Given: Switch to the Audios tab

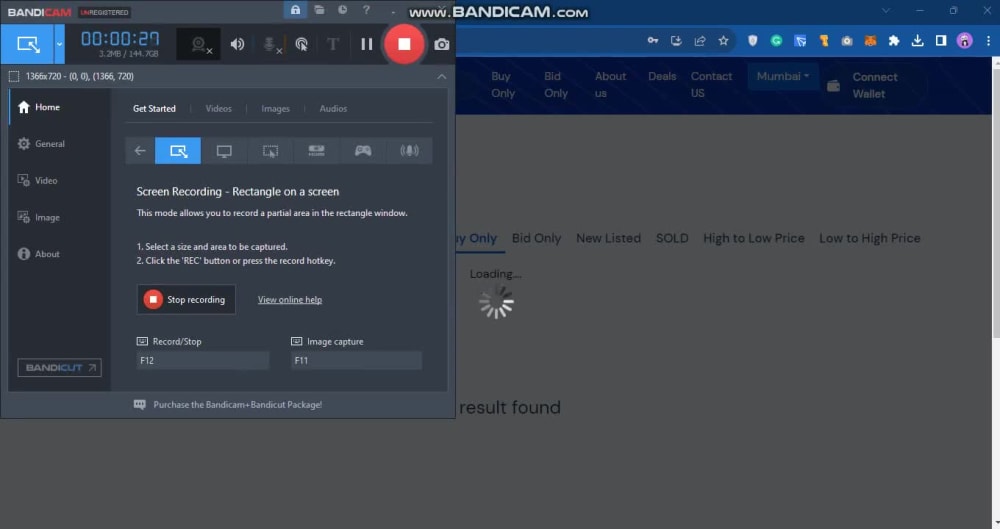Looking at the screenshot, I should [333, 108].
